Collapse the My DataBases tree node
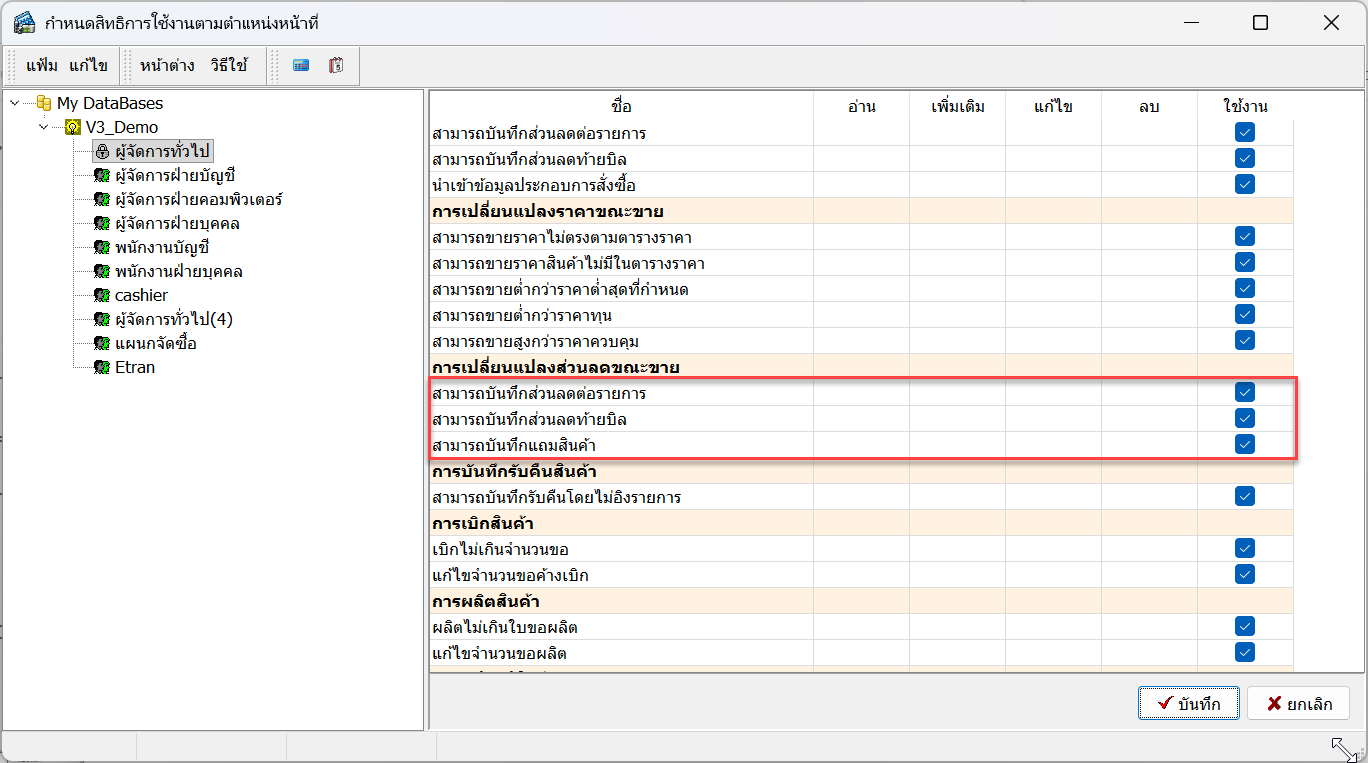This screenshot has height=763, width=1368. [x=14, y=103]
